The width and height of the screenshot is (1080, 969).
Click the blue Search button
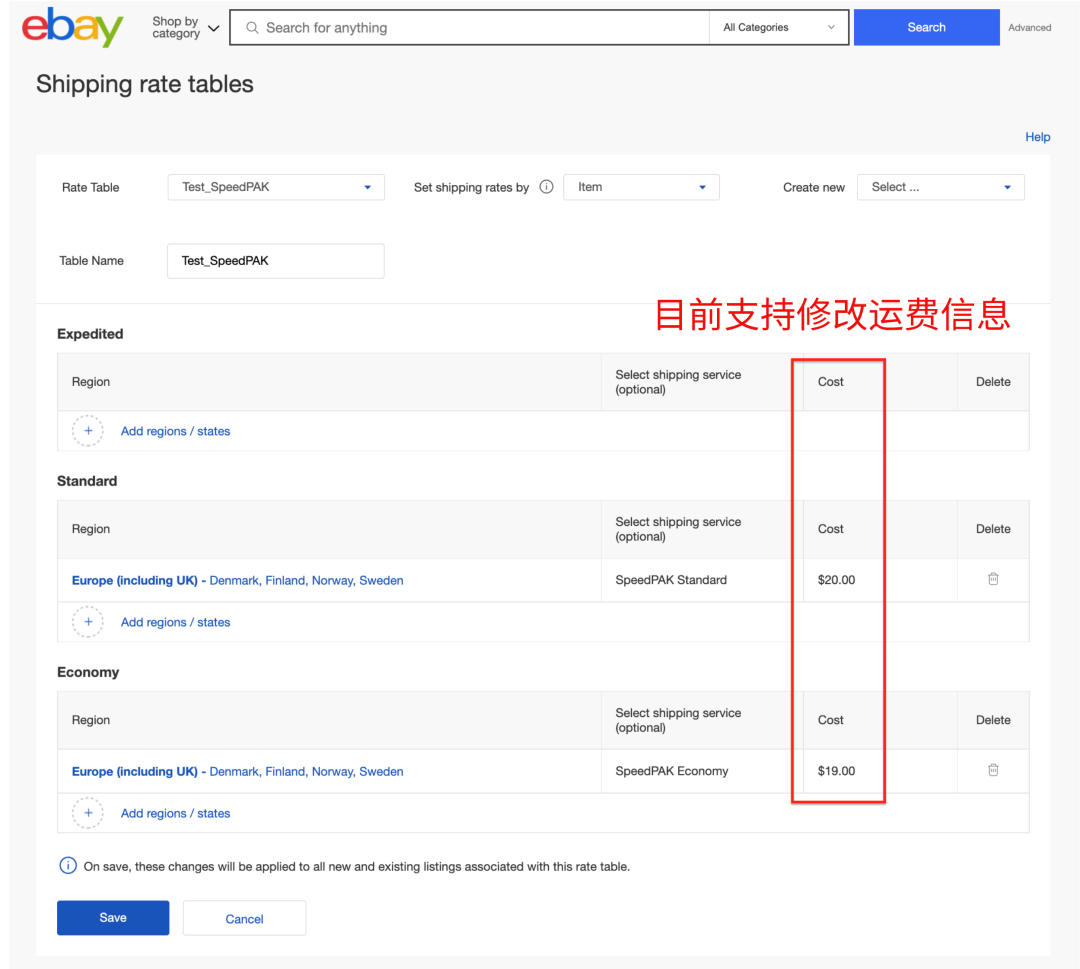(926, 28)
